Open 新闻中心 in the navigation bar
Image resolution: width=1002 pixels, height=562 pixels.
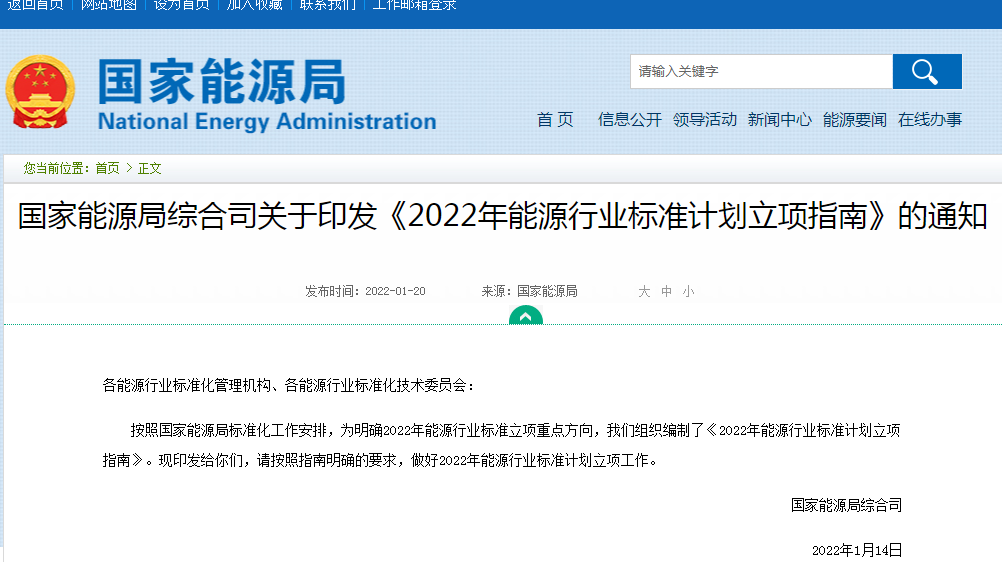(780, 120)
